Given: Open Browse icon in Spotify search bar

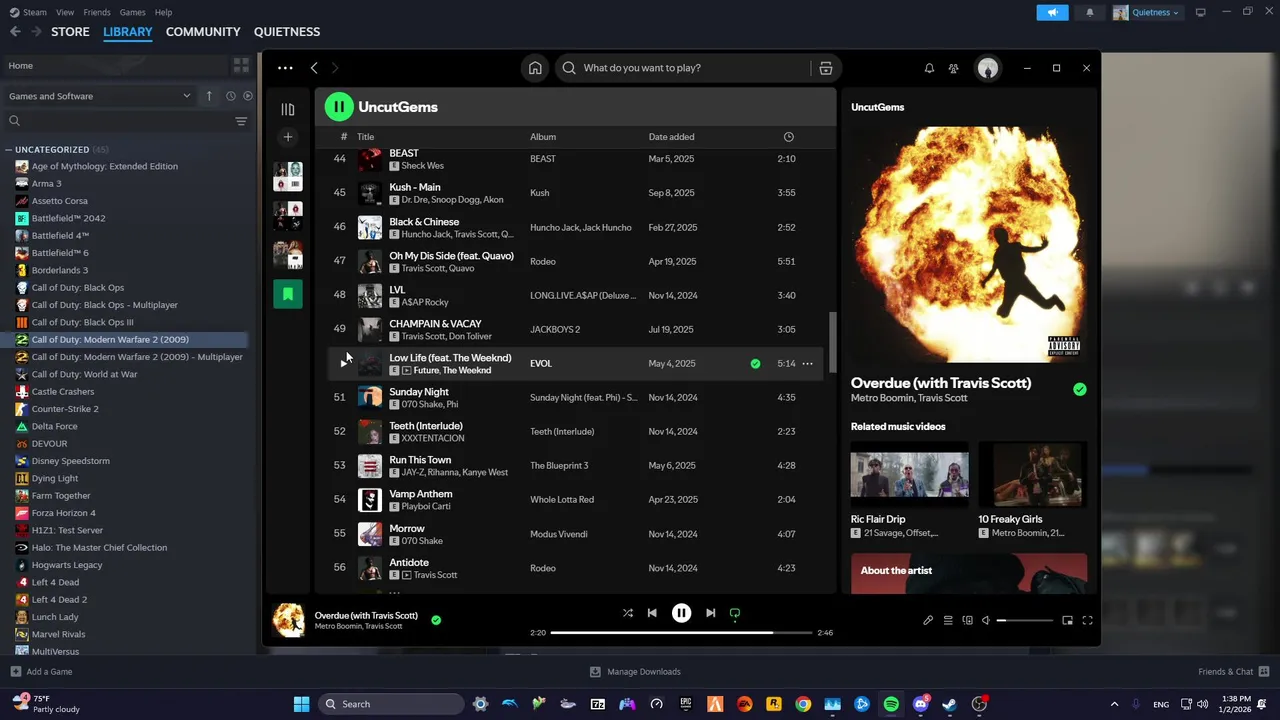Looking at the screenshot, I should click(825, 68).
